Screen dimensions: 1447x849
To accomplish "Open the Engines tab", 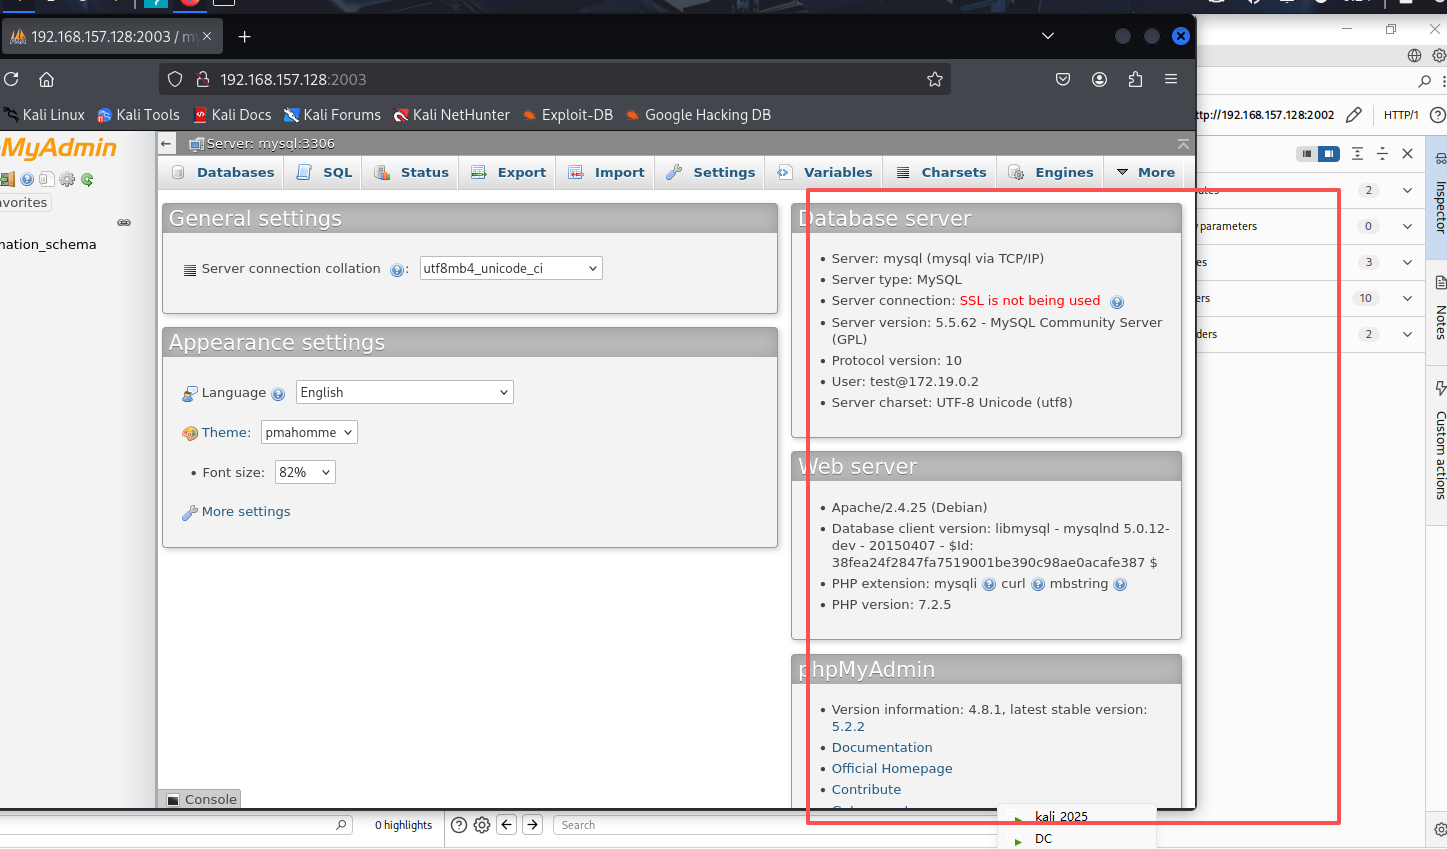I will (1051, 172).
